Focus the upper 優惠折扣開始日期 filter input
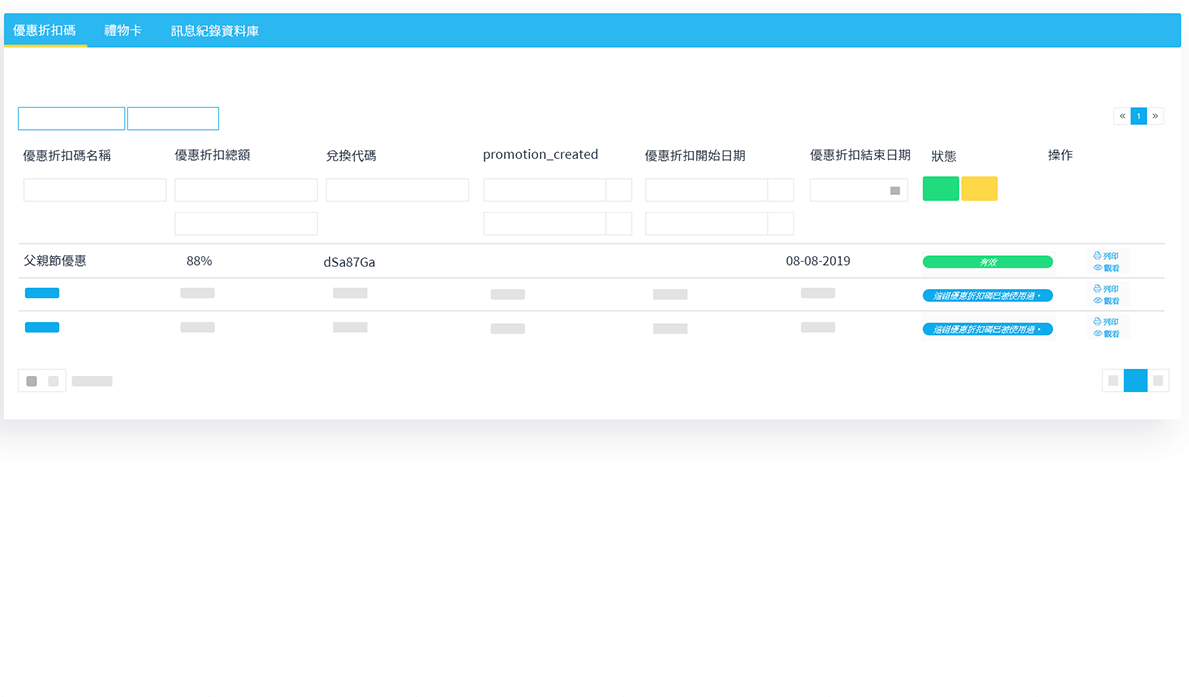The image size is (1189, 697). click(706, 190)
